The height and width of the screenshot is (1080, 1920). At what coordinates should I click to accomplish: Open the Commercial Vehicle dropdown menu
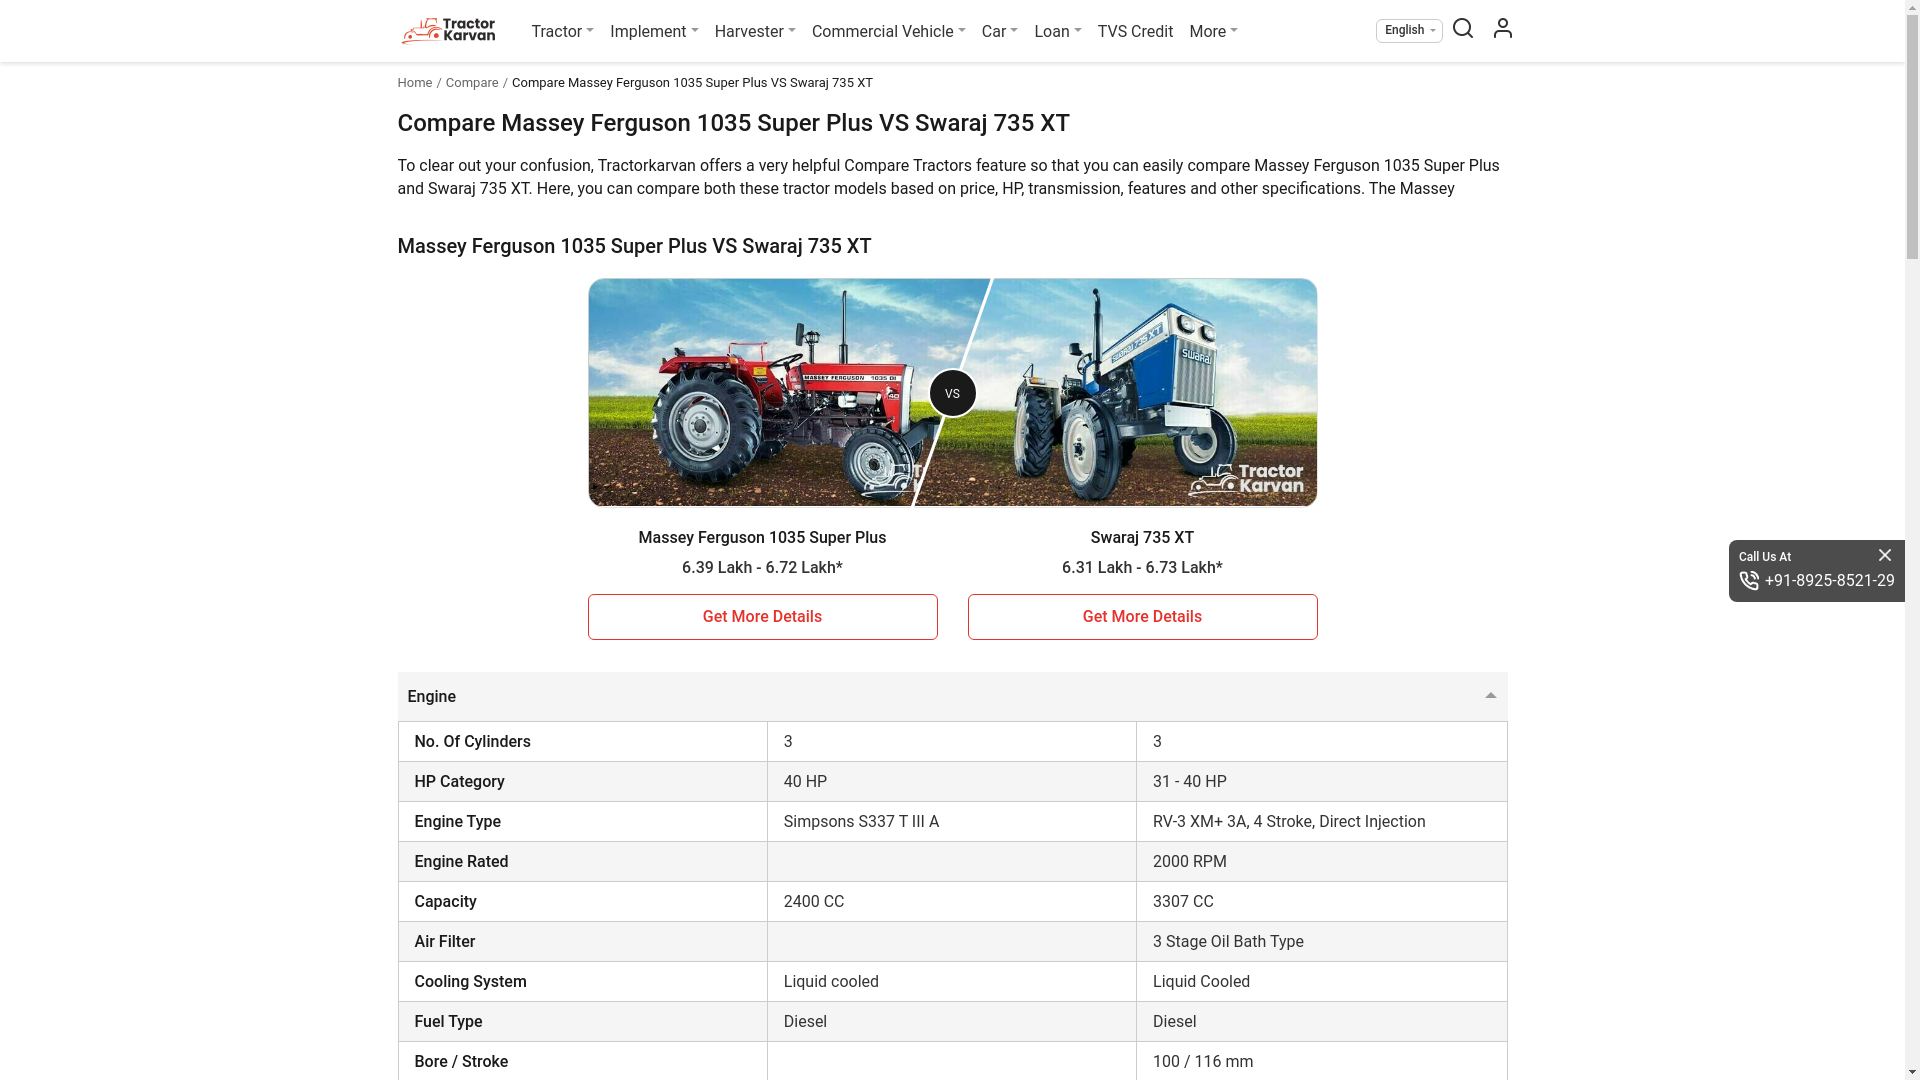pos(888,32)
